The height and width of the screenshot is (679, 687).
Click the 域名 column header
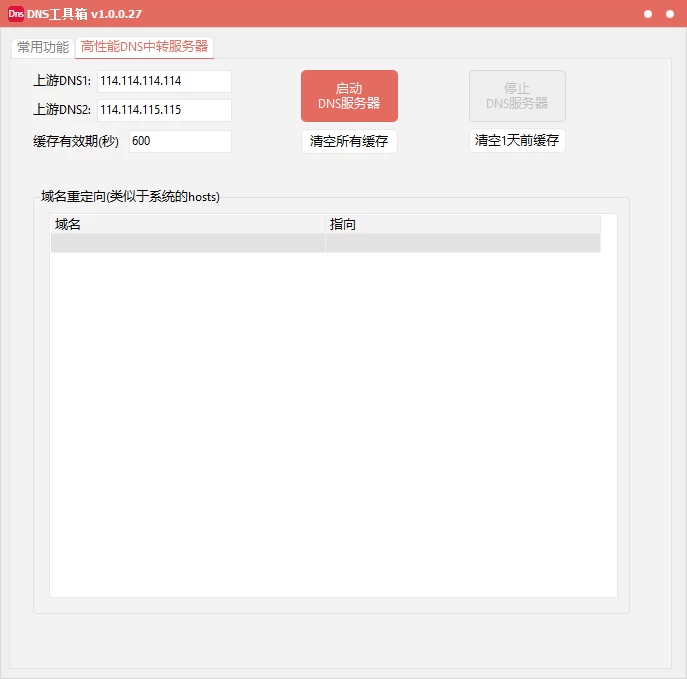click(x=188, y=224)
